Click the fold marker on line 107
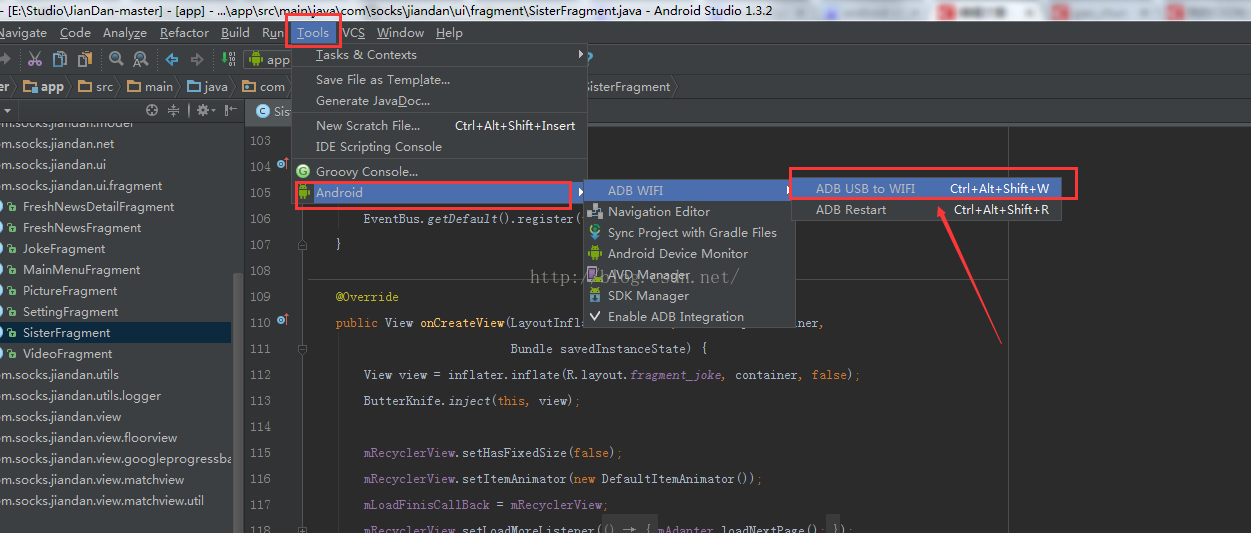Viewport: 1251px width, 533px height. 302,244
